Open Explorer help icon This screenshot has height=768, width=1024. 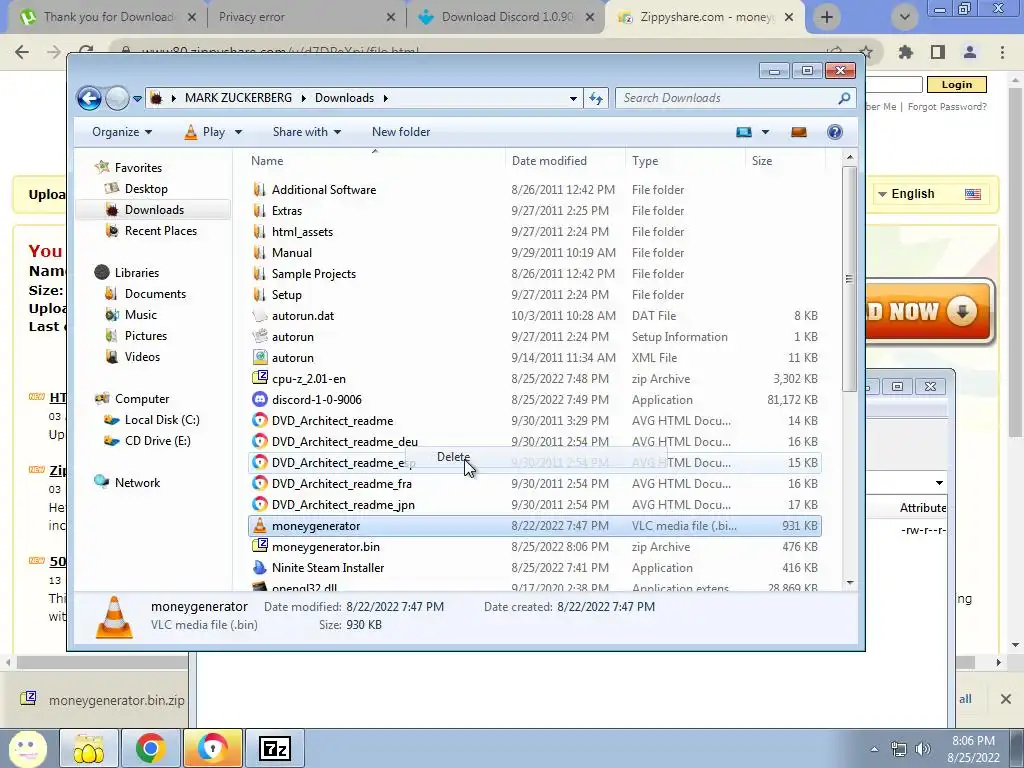pyautogui.click(x=835, y=132)
